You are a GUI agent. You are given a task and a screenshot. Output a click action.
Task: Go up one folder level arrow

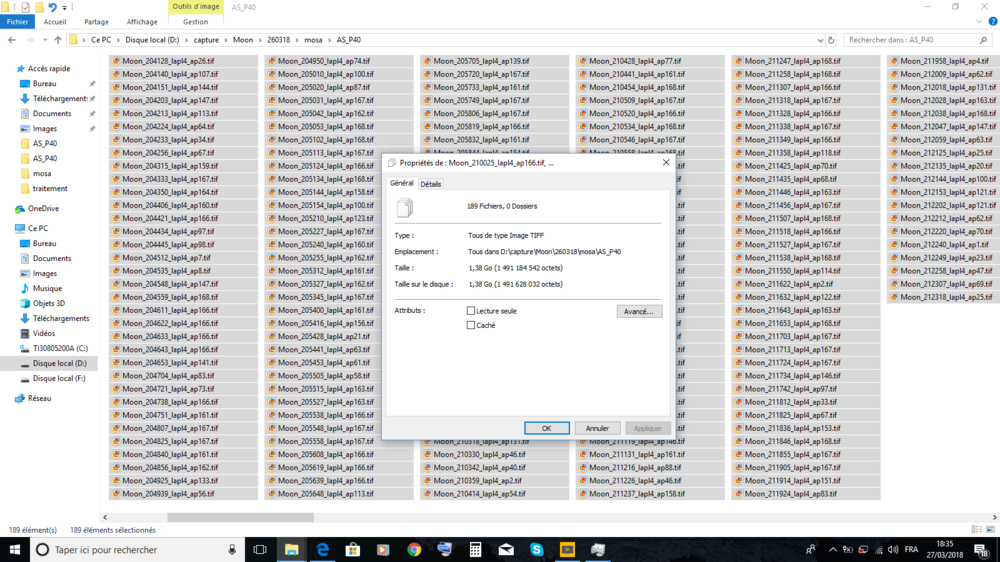tap(58, 40)
